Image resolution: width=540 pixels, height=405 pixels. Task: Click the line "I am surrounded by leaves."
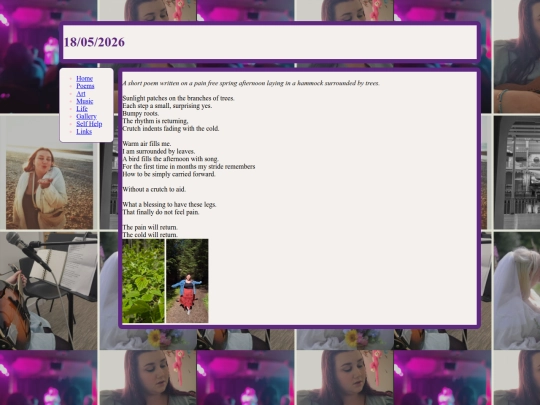pos(159,151)
